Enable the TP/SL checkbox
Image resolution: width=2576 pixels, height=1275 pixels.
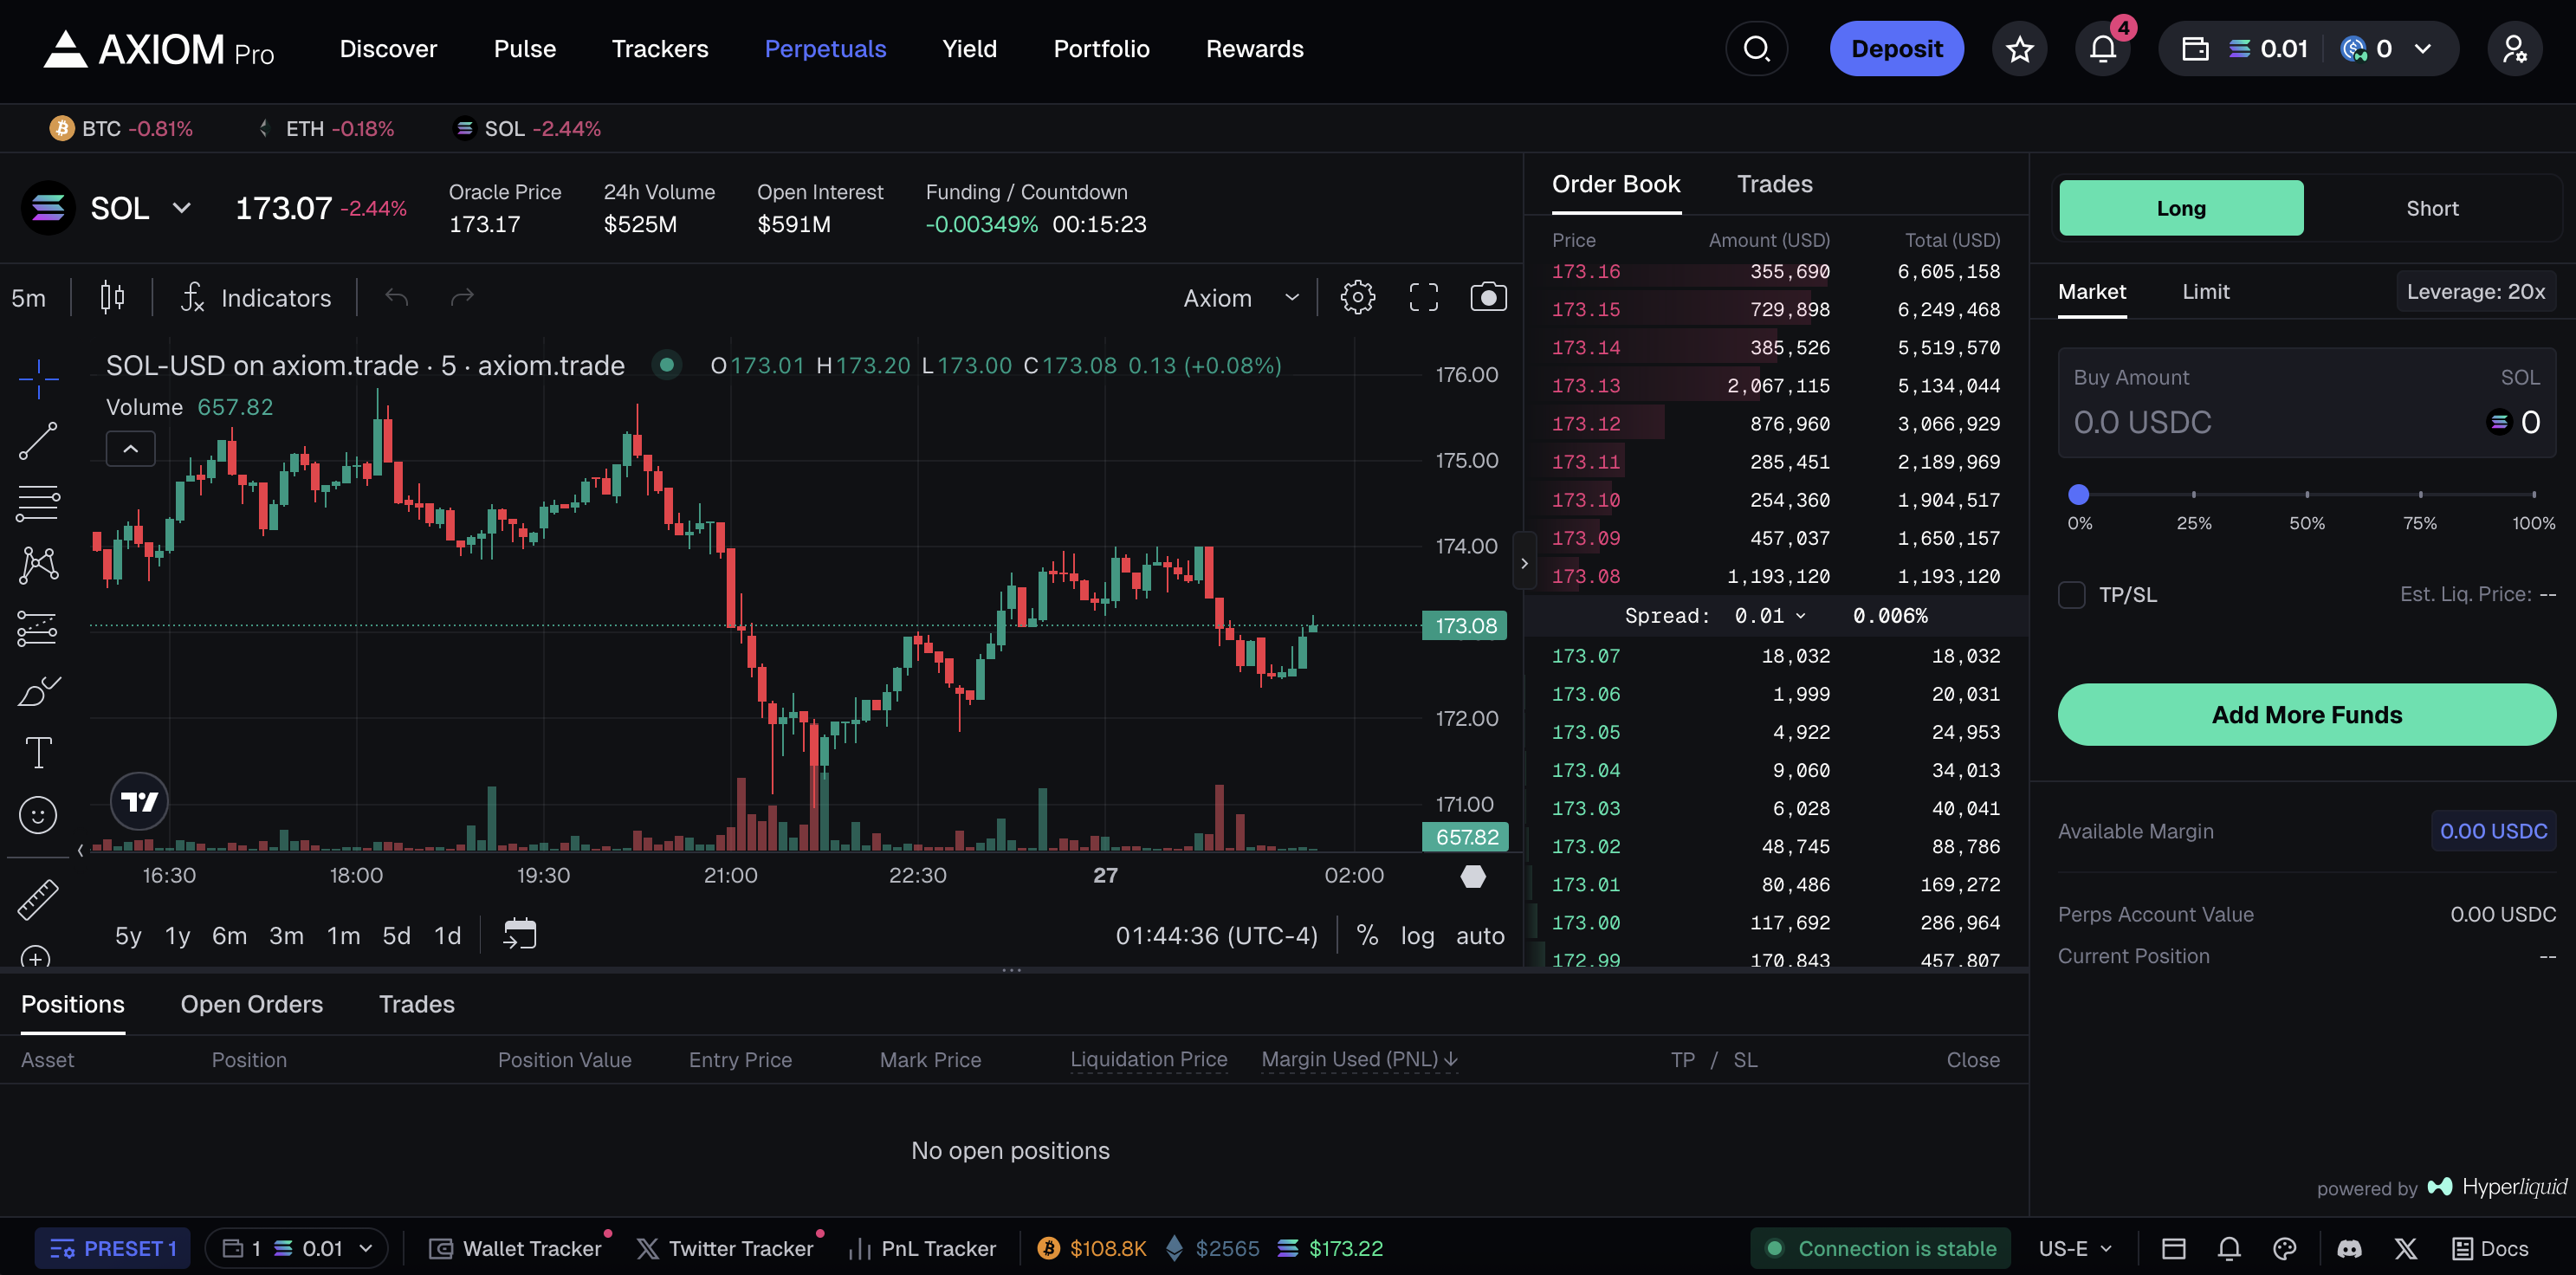coord(2071,595)
